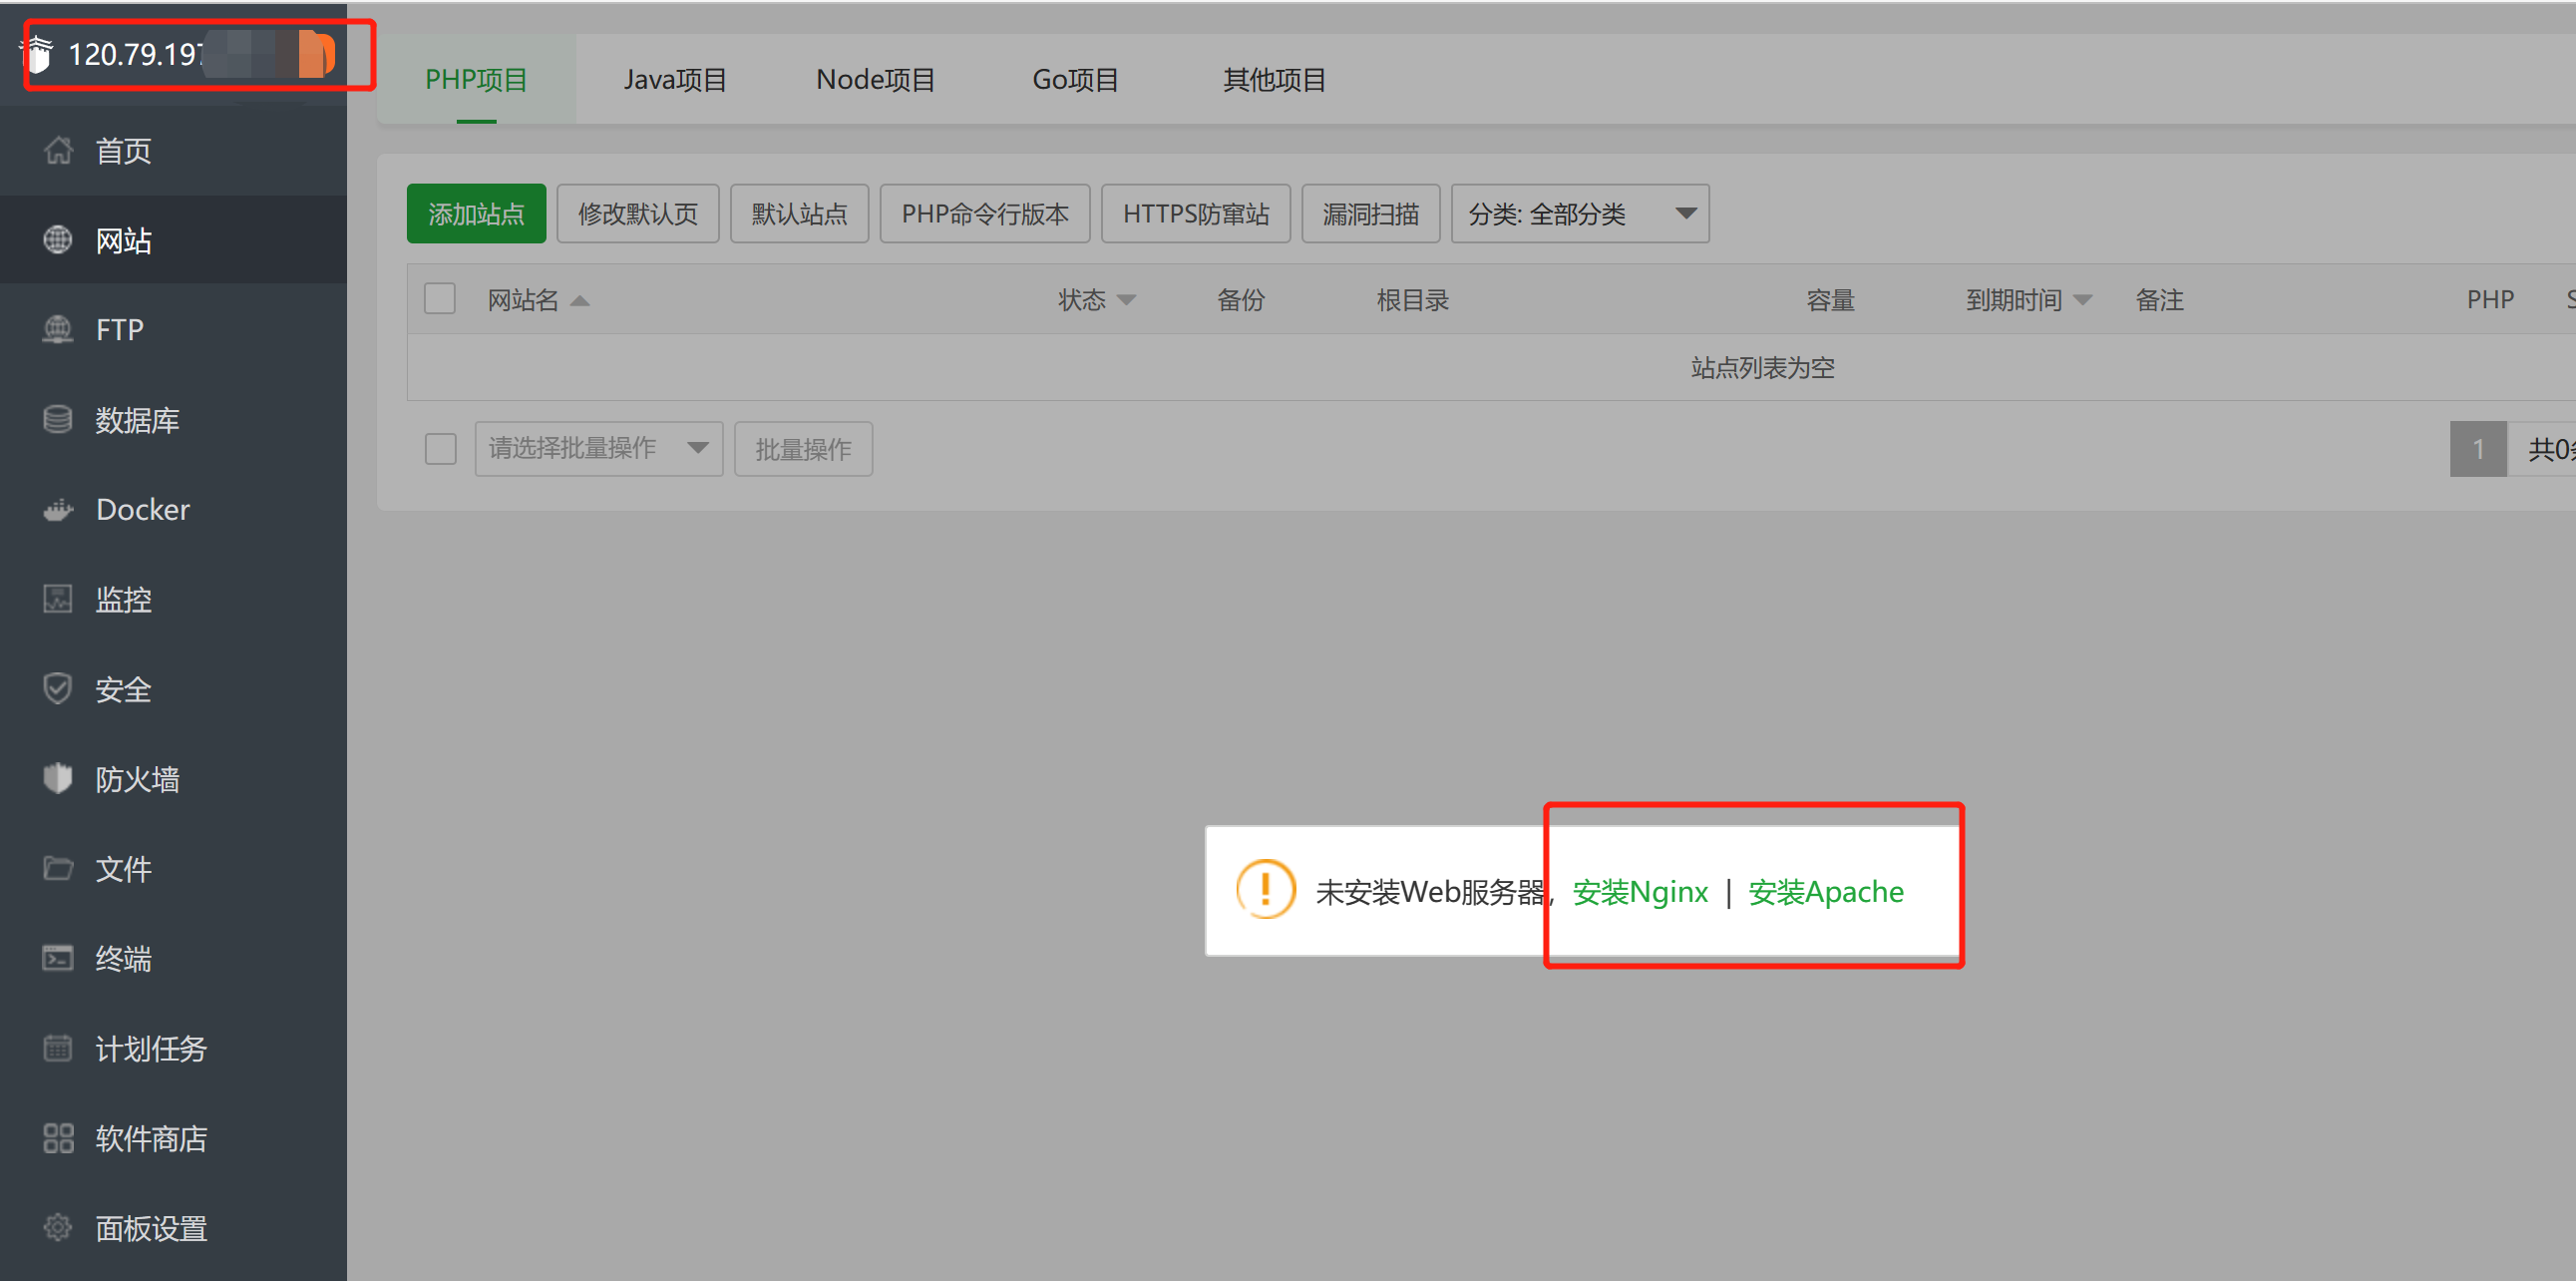The image size is (2576, 1281).
Task: Open the 到期时间 column sort arrow
Action: coord(2083,300)
